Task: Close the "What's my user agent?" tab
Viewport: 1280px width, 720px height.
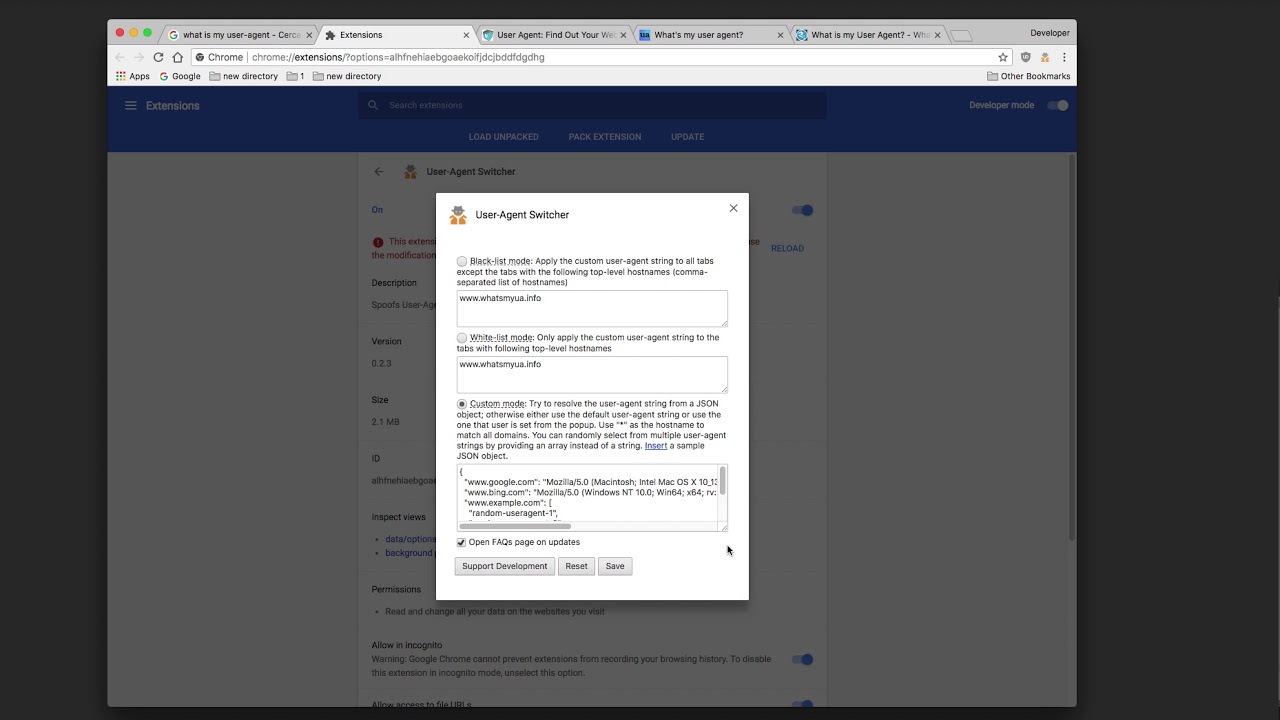Action: 780,35
